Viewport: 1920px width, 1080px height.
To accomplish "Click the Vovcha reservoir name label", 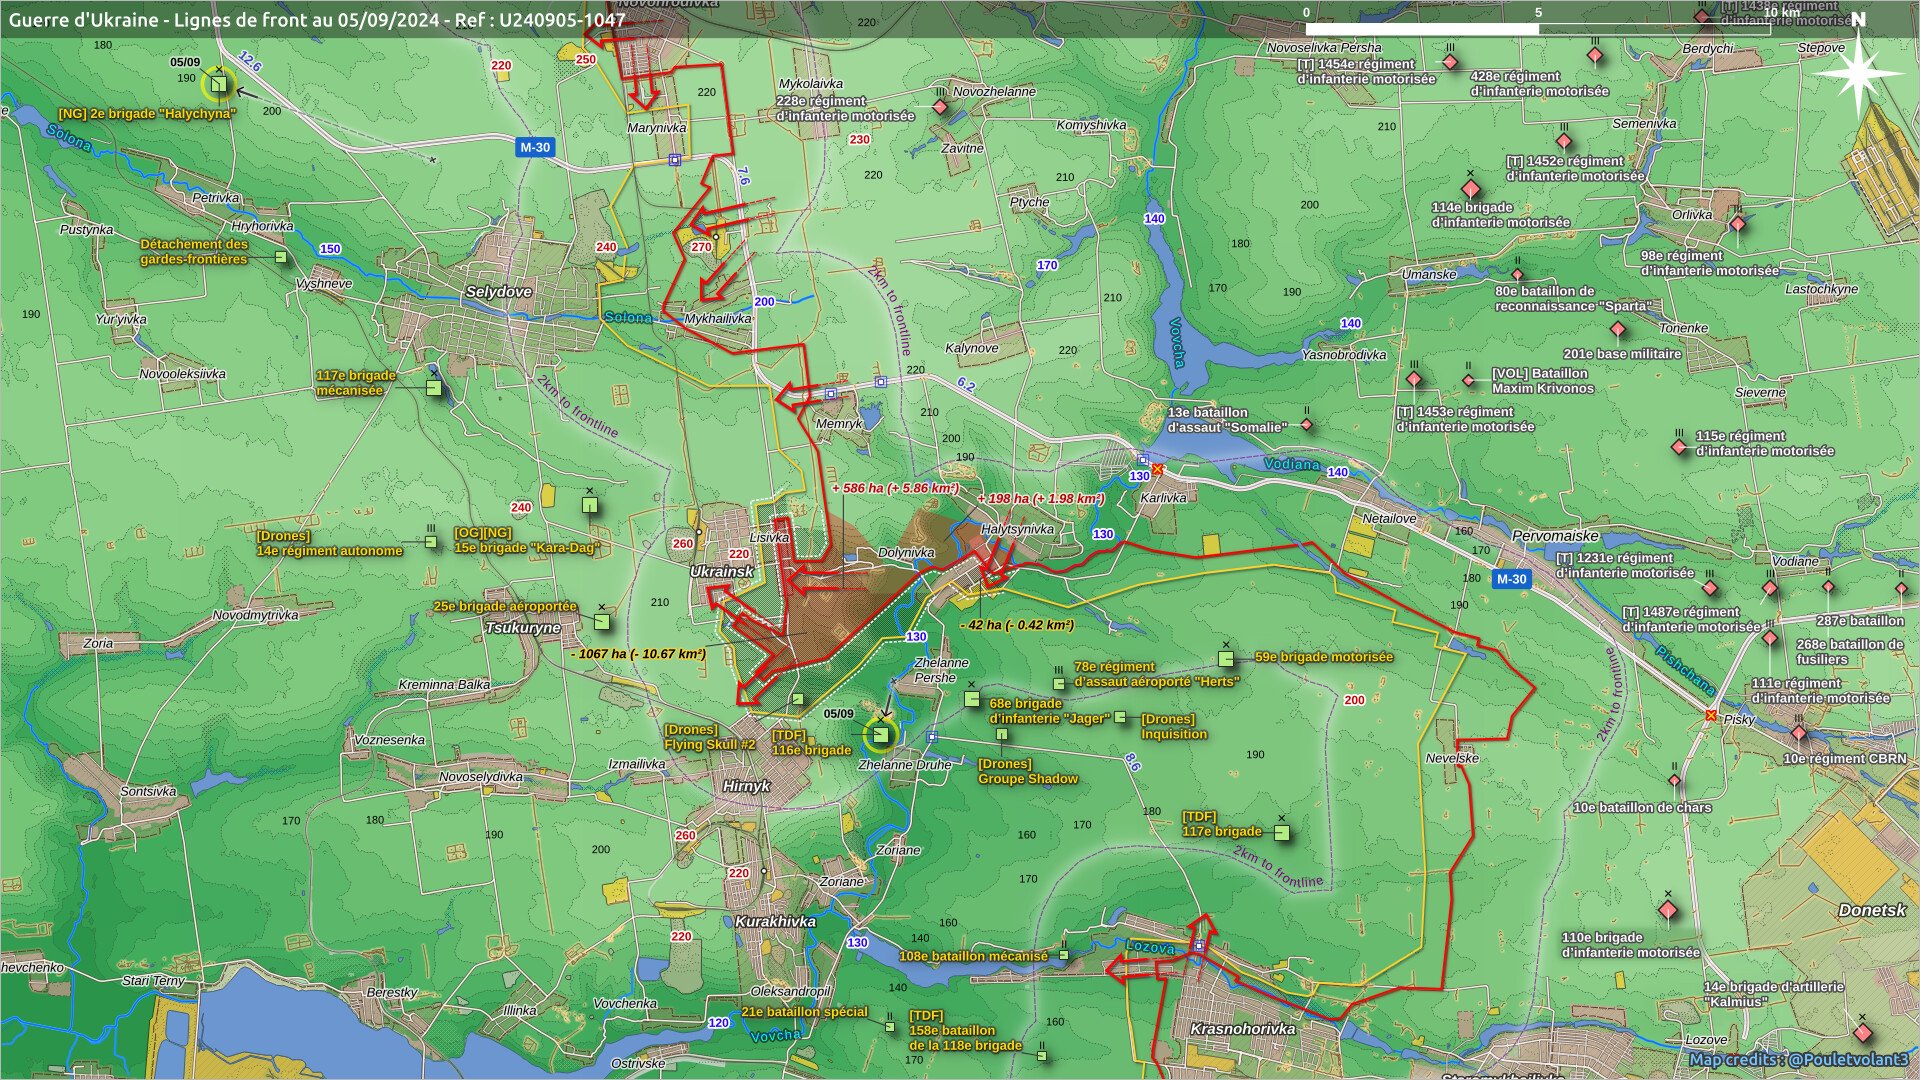I will point(1177,343).
